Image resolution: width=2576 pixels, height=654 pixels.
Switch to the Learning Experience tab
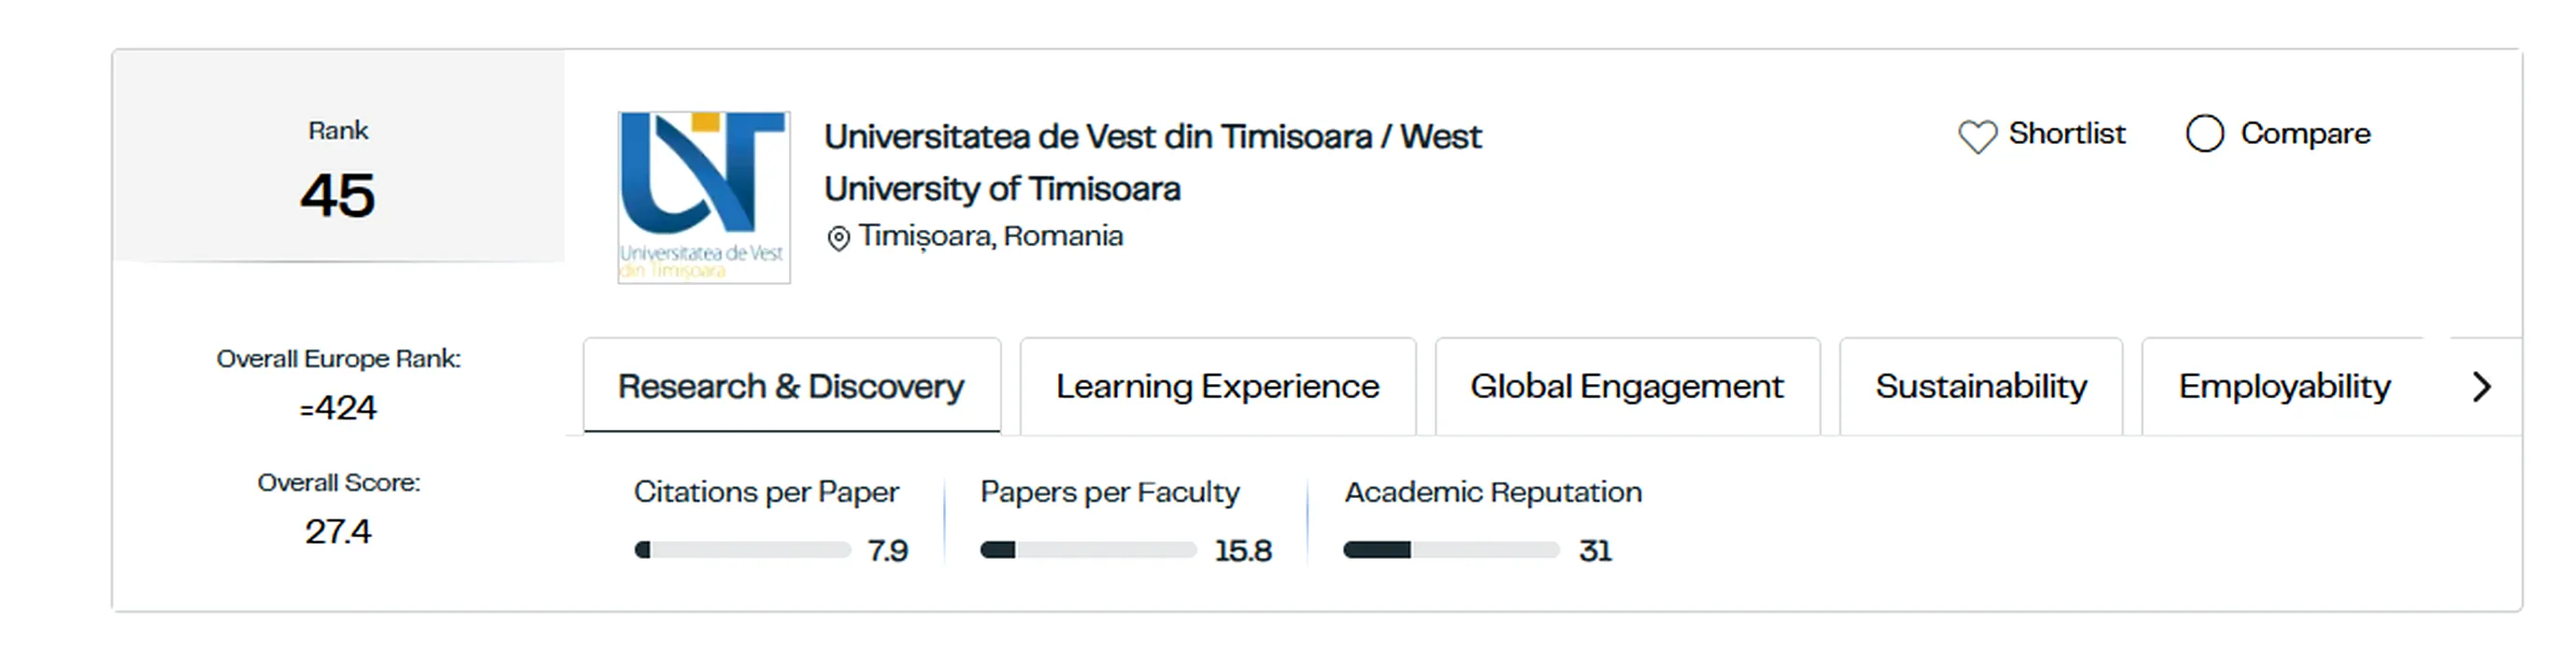[x=1217, y=386]
